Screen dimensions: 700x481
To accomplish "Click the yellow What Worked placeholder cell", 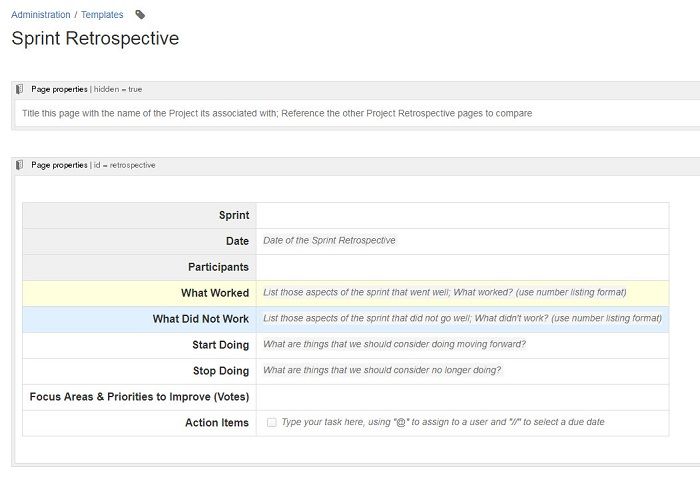I will pos(444,293).
